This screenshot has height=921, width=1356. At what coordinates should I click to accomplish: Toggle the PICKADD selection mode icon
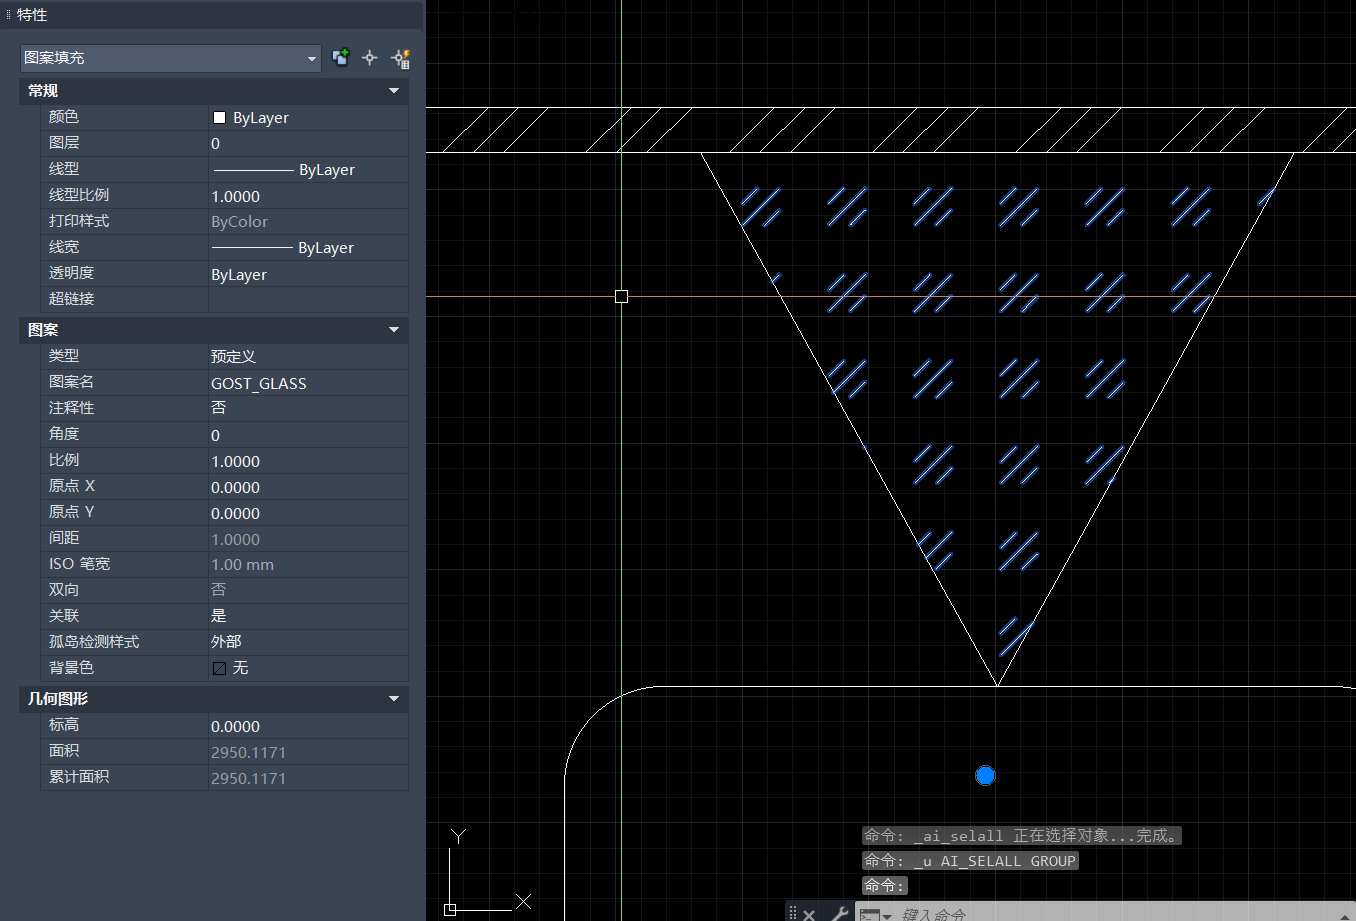(341, 58)
